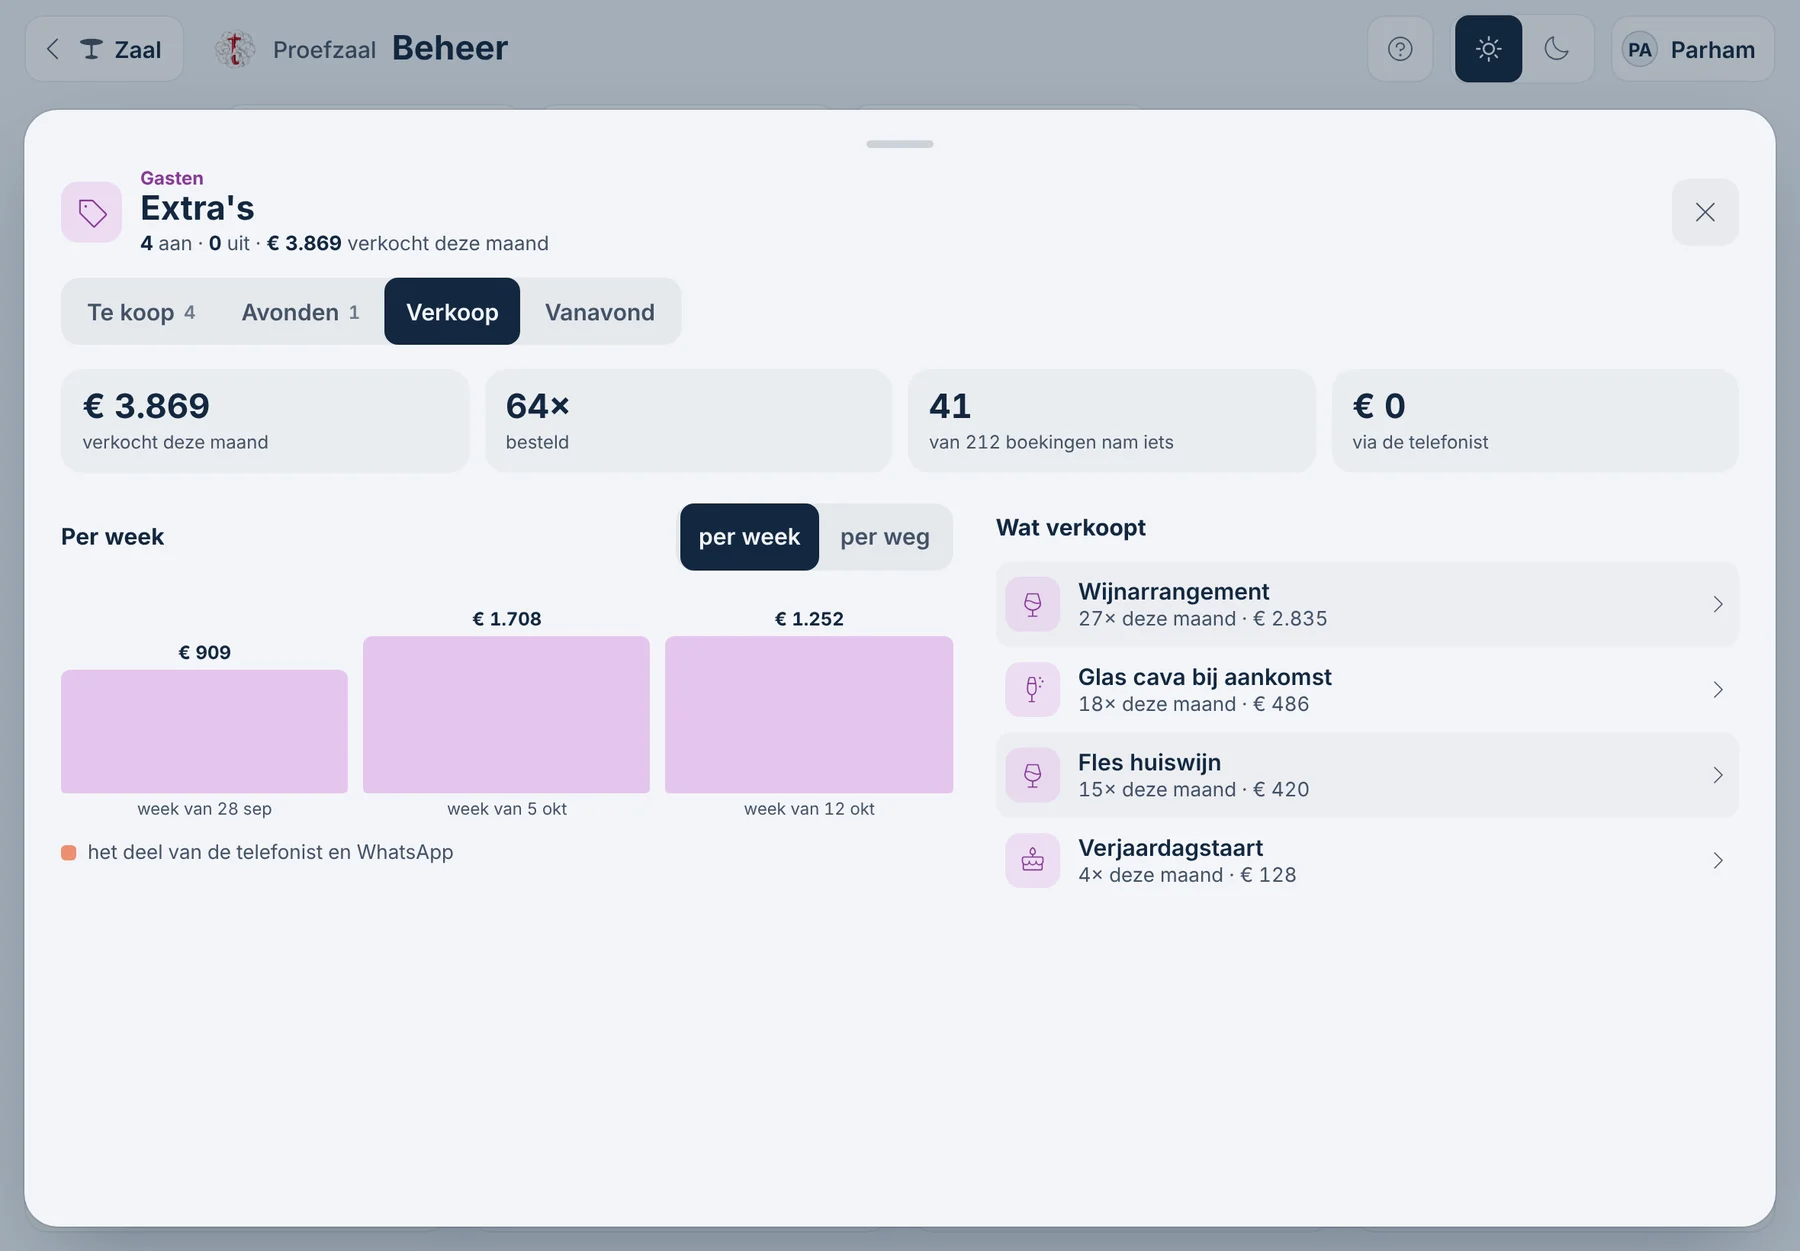Click the € 1.708 bar value label
This screenshot has width=1800, height=1251.
pos(507,619)
